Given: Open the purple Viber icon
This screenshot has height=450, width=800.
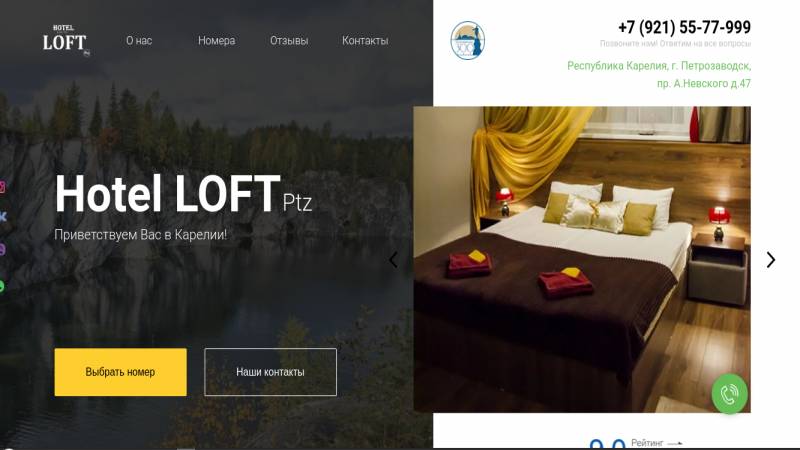Looking at the screenshot, I should (2, 249).
